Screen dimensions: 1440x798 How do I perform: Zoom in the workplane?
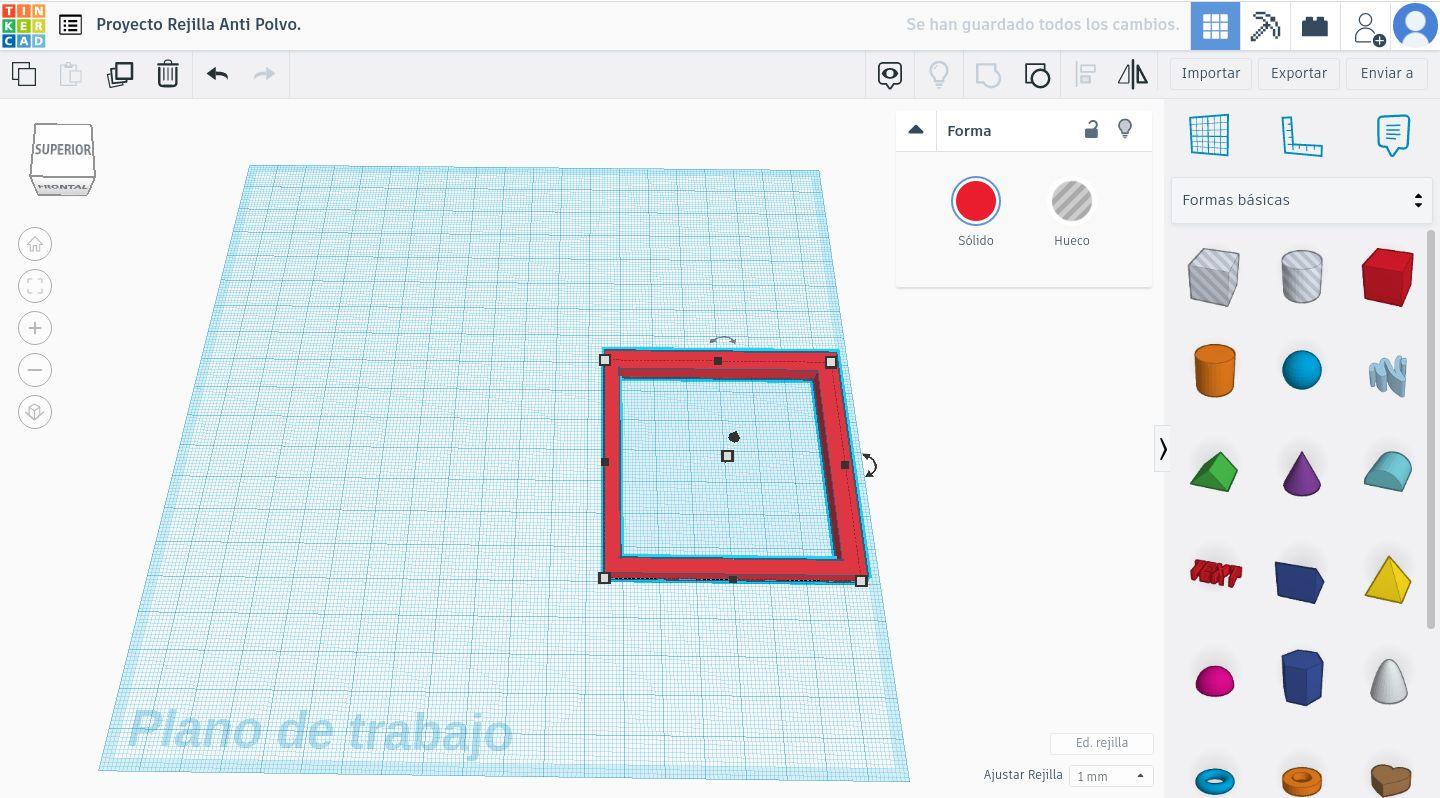pos(35,328)
